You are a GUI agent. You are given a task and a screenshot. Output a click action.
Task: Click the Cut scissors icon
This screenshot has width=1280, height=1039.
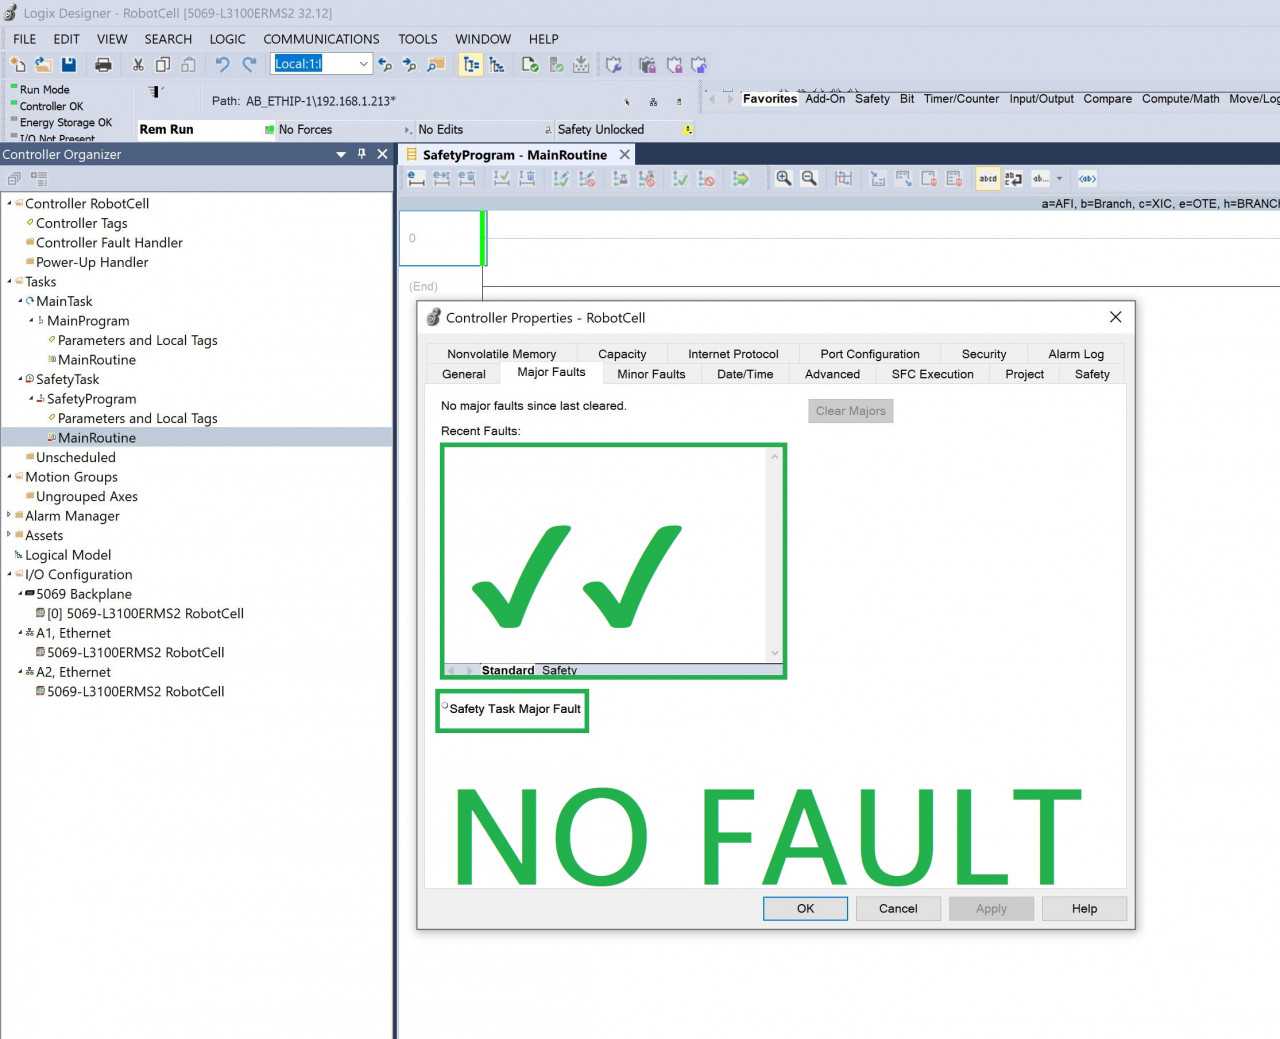[138, 64]
